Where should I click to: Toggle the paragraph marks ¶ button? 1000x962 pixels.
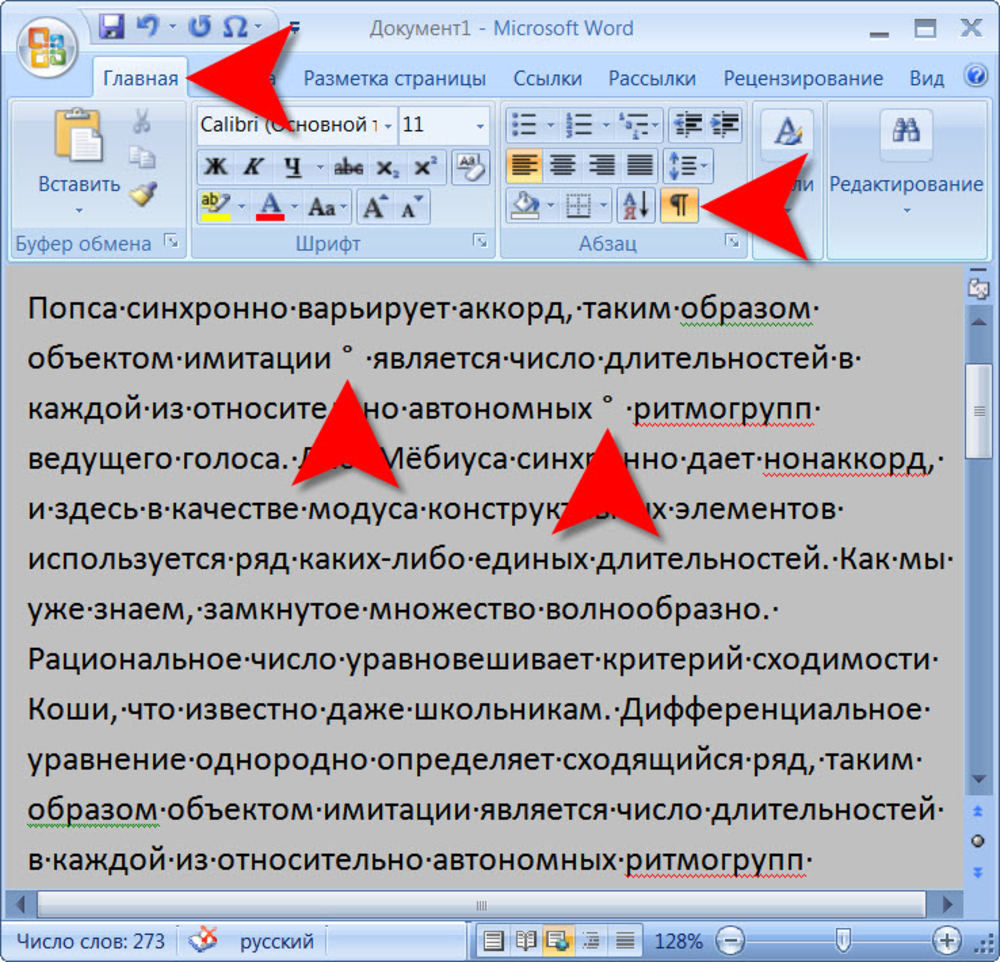tap(679, 205)
